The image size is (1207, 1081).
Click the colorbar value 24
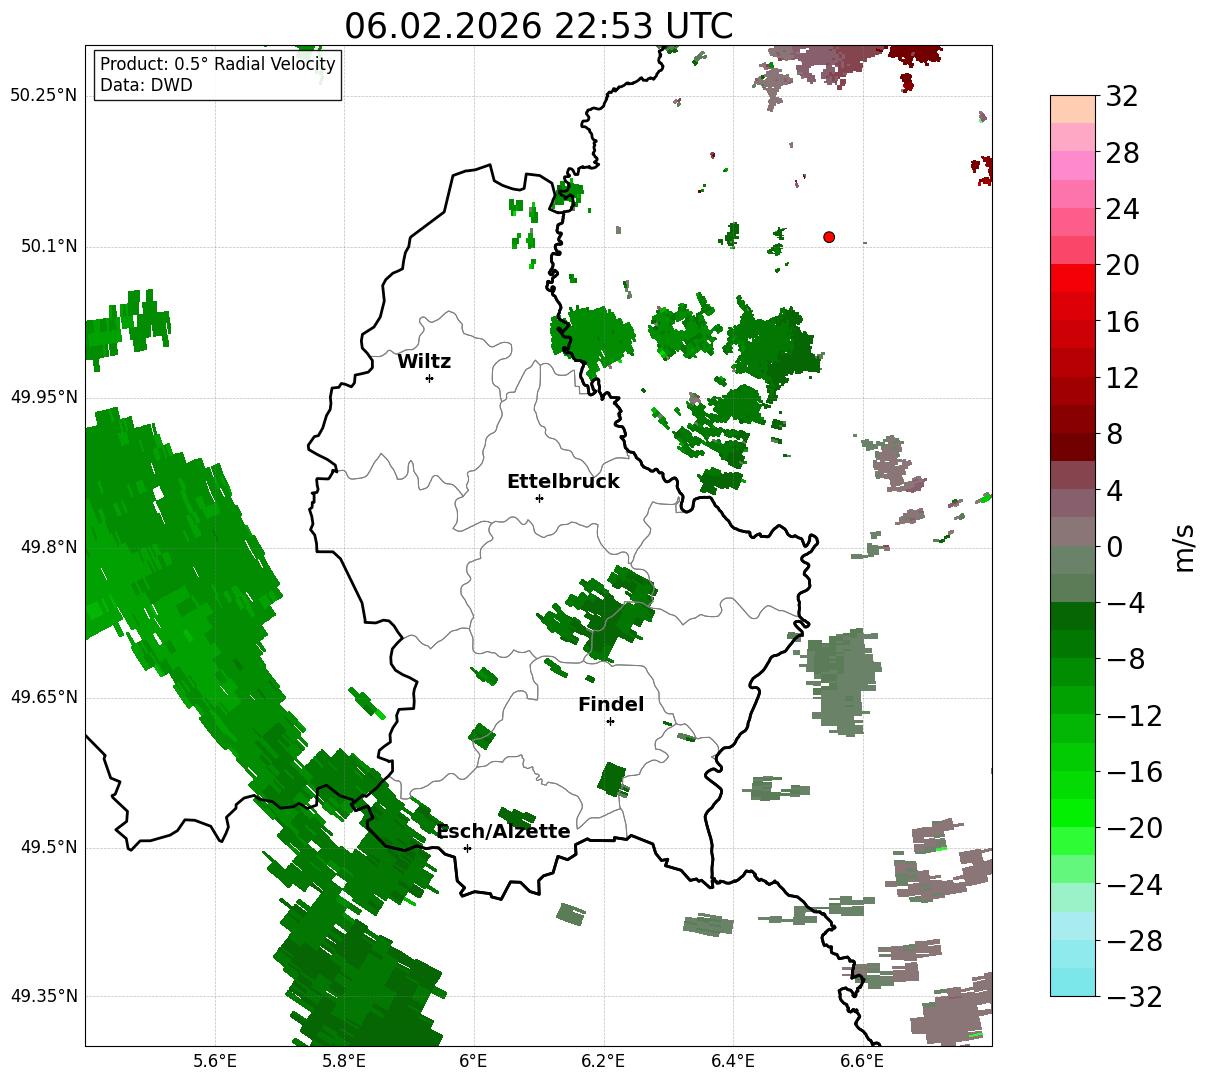click(x=1122, y=210)
